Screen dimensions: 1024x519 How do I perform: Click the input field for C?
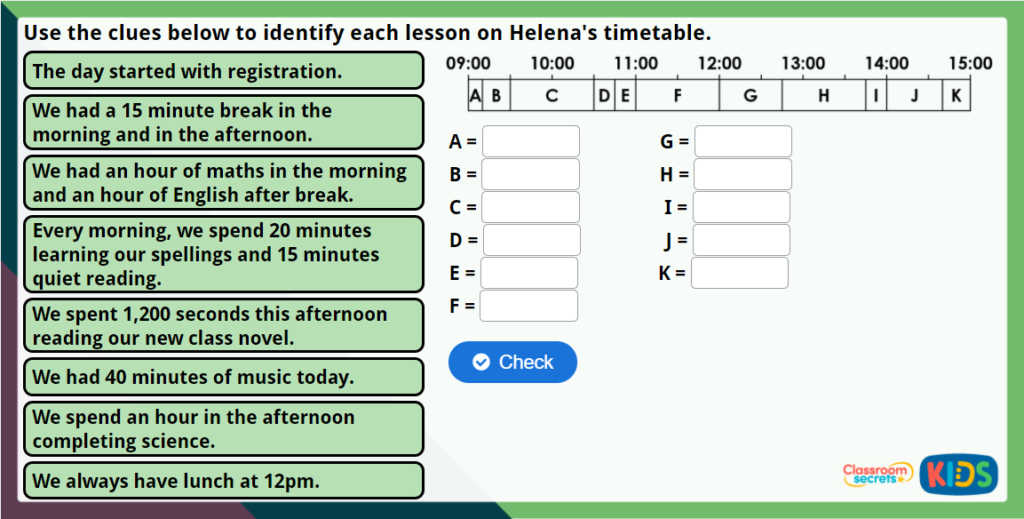click(x=530, y=207)
